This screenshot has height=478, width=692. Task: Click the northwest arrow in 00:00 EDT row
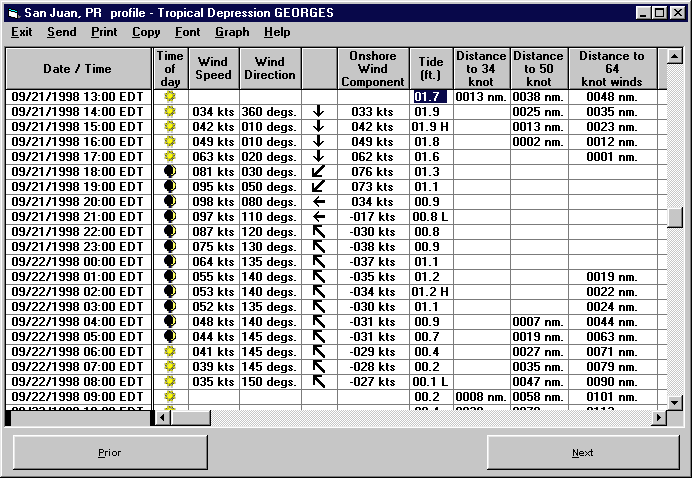[x=319, y=262]
